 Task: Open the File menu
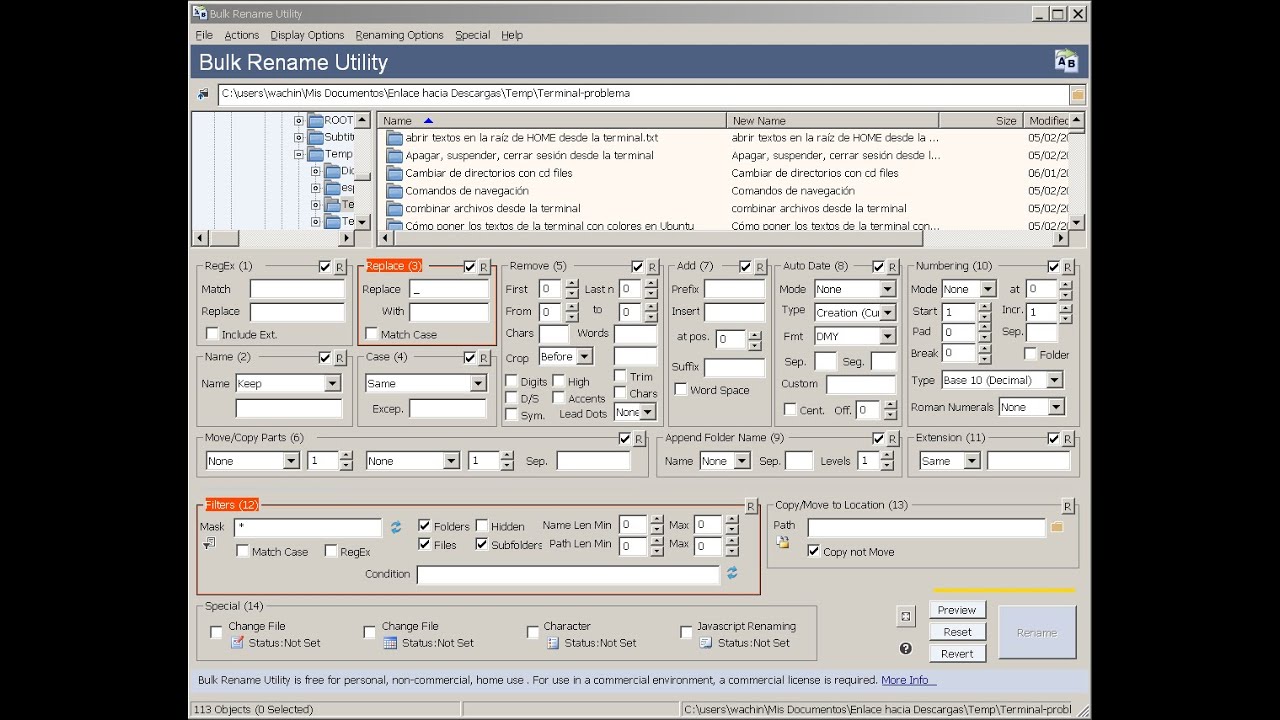[x=204, y=35]
